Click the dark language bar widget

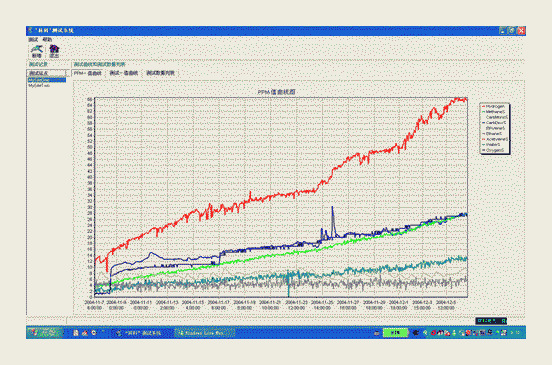[x=491, y=321]
